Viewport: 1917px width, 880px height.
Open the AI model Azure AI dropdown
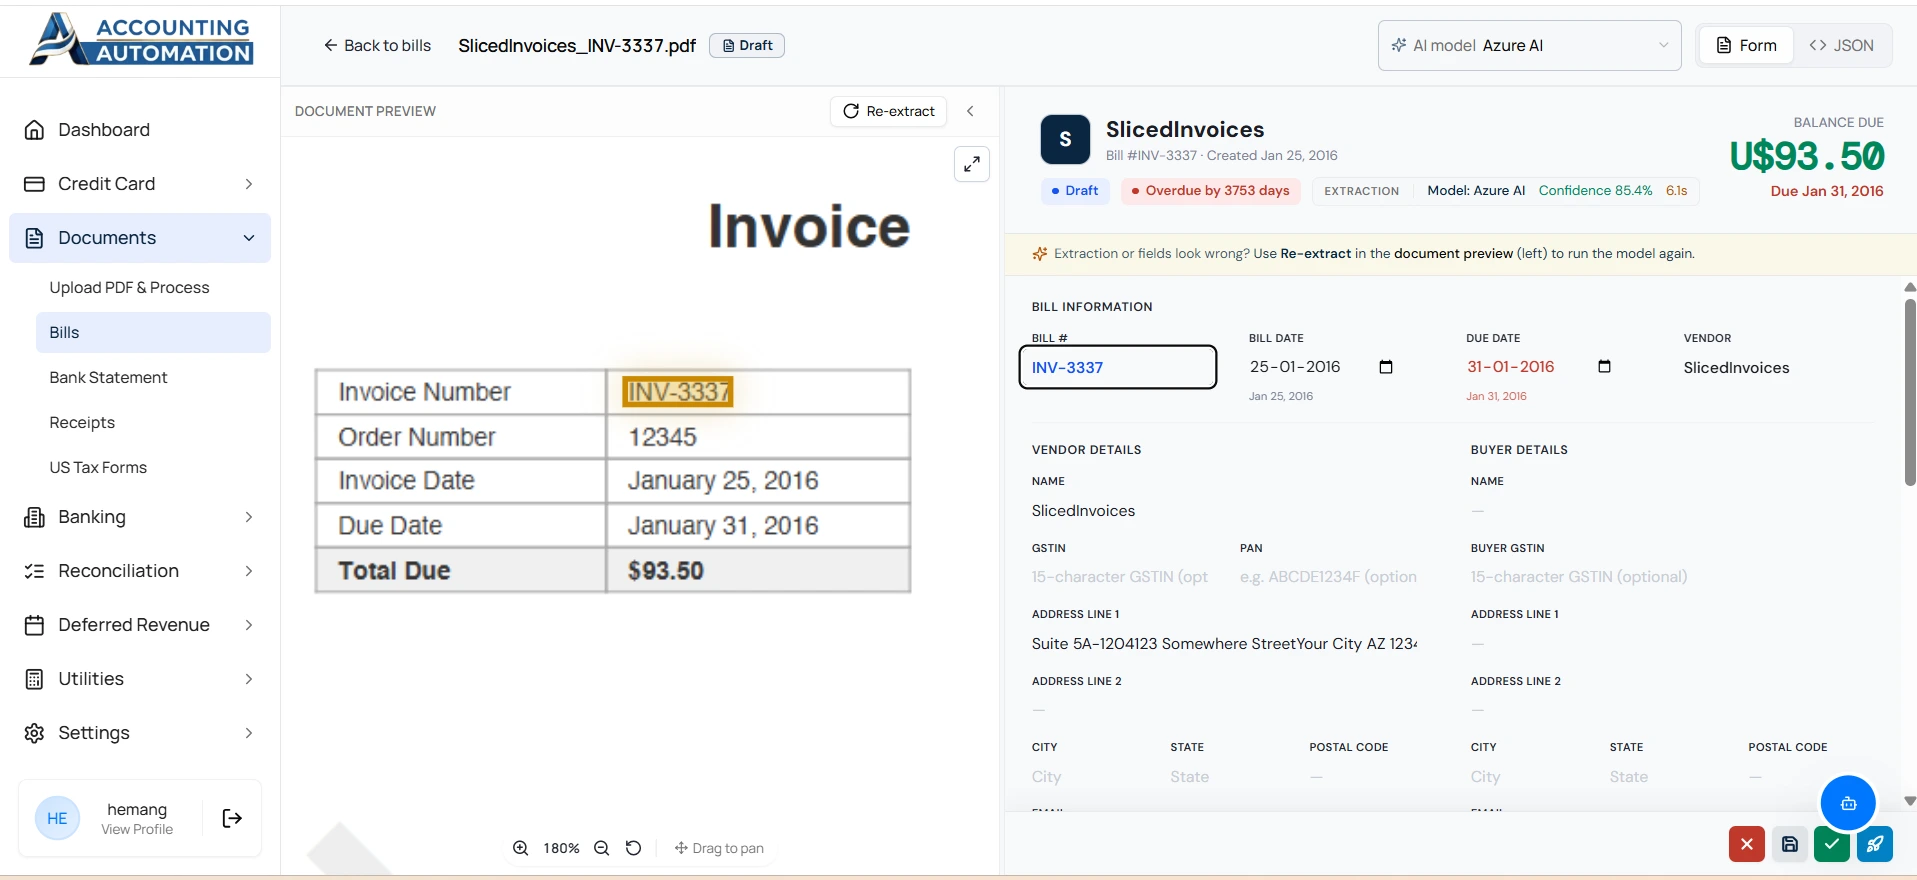pos(1529,46)
